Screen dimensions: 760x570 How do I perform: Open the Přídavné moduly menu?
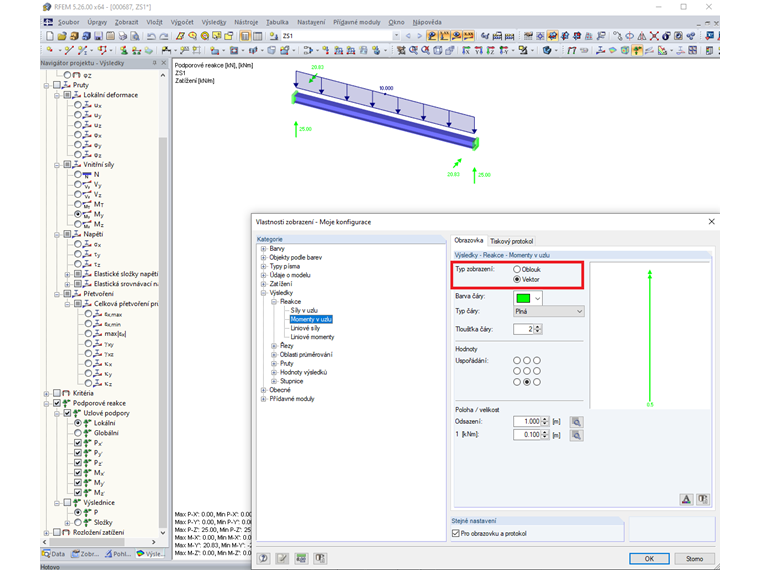pos(356,22)
